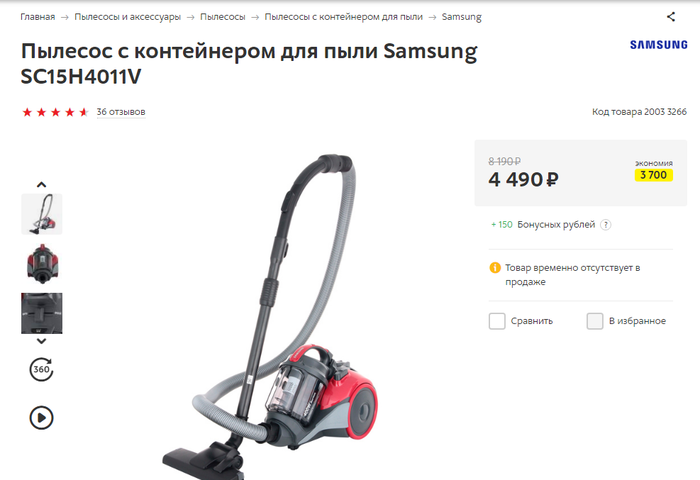This screenshot has height=480, width=700.
Task: Select the front-view vacuum thumbnail
Action: tap(42, 263)
